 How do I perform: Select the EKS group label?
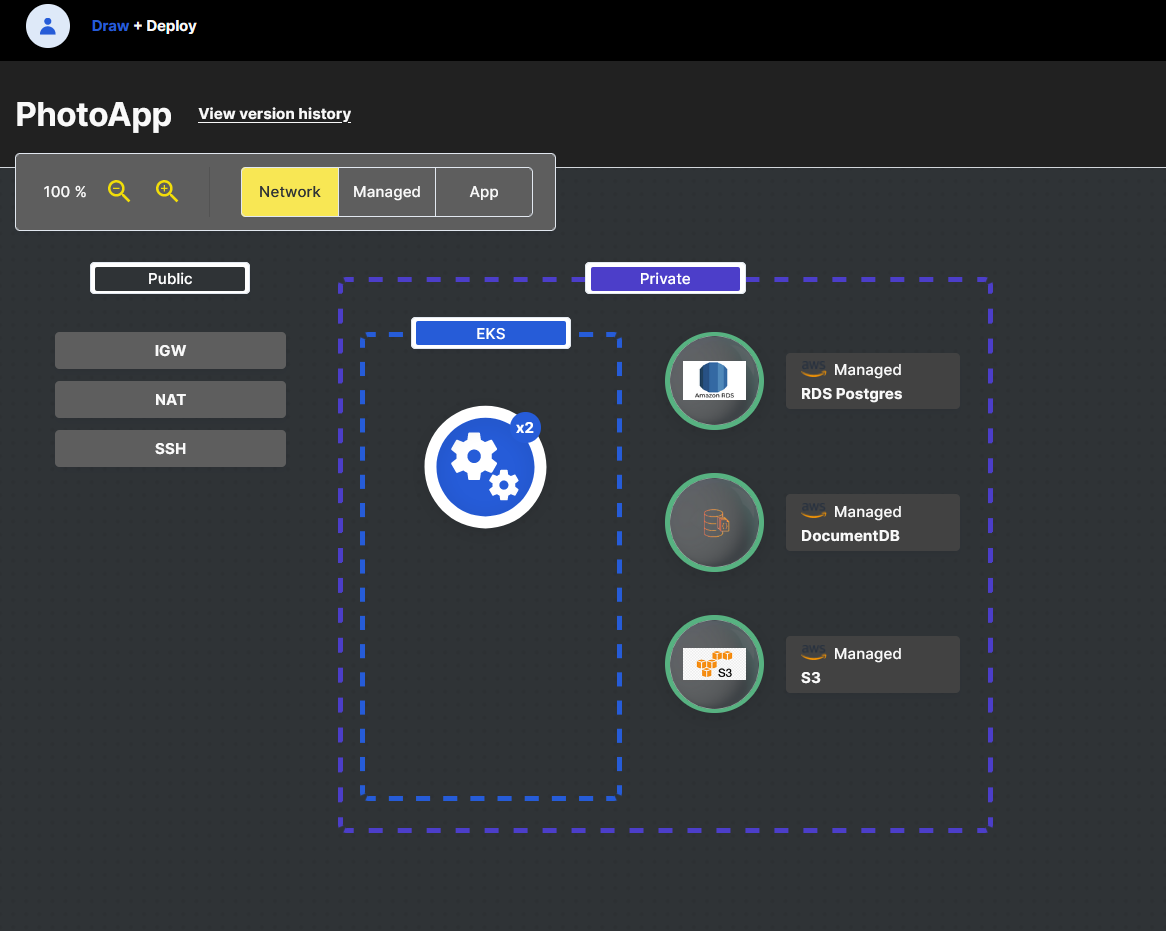point(491,333)
